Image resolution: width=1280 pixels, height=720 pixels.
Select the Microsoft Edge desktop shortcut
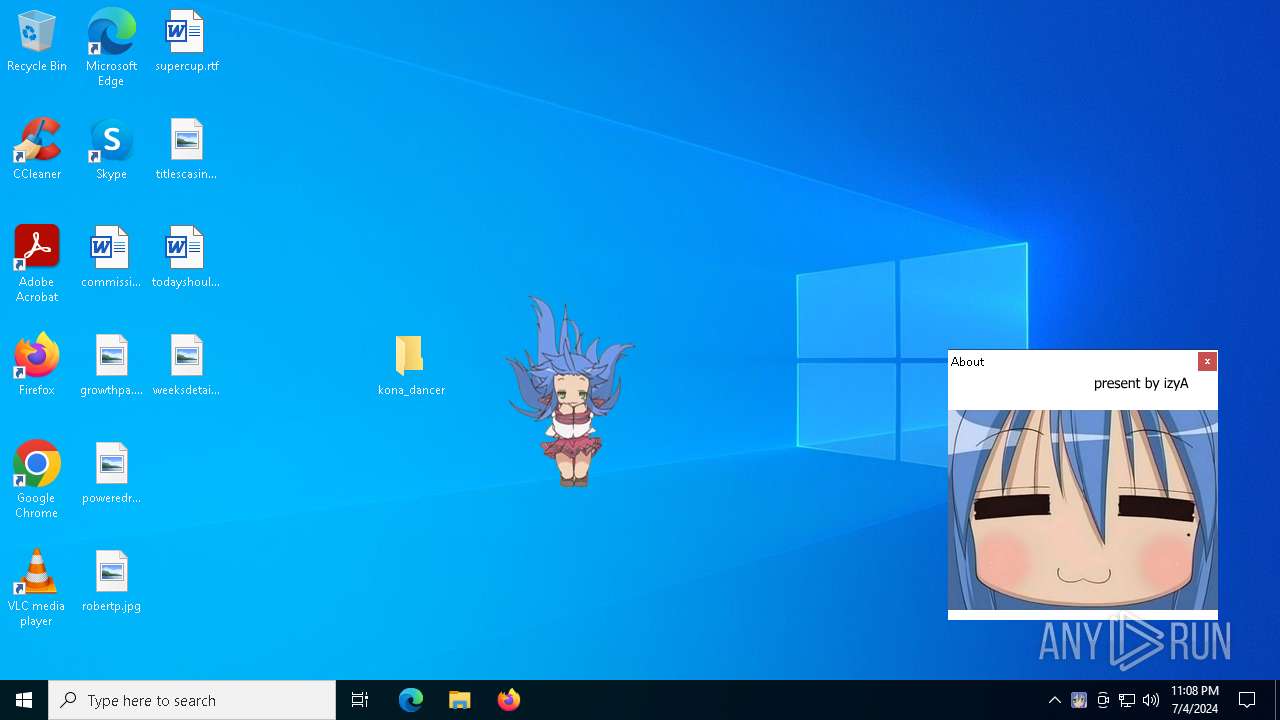tap(111, 47)
